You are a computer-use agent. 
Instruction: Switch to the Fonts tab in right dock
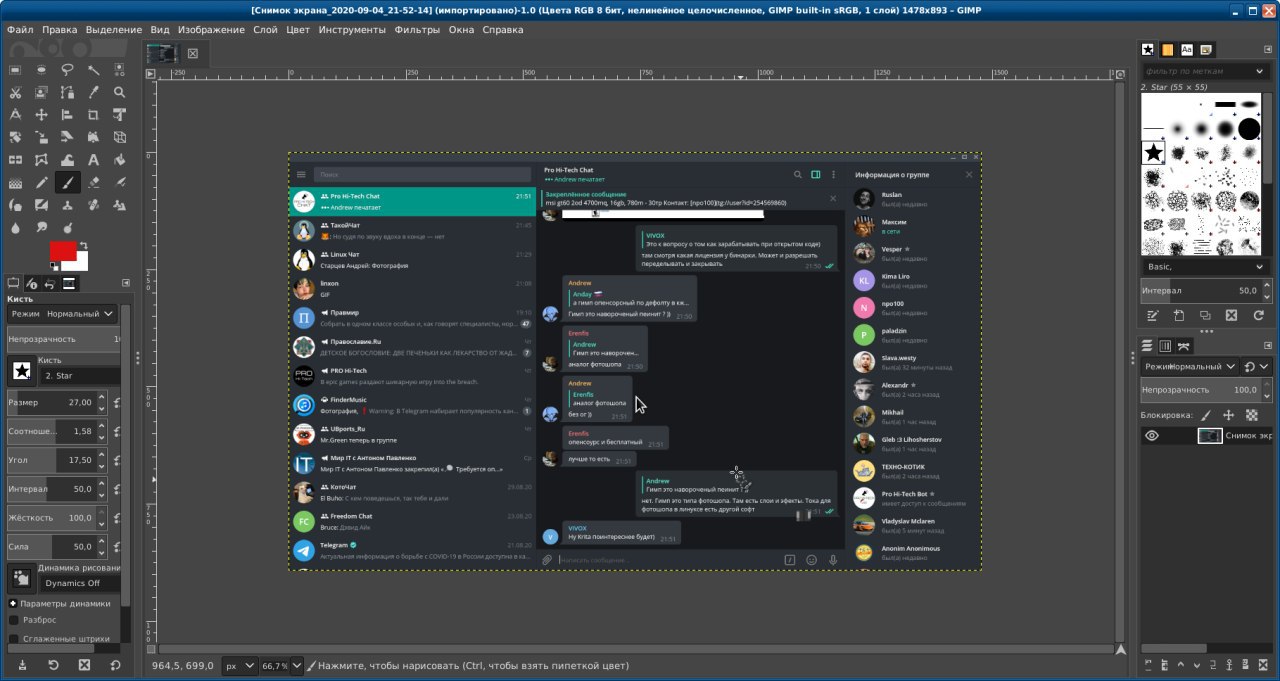[x=1186, y=49]
